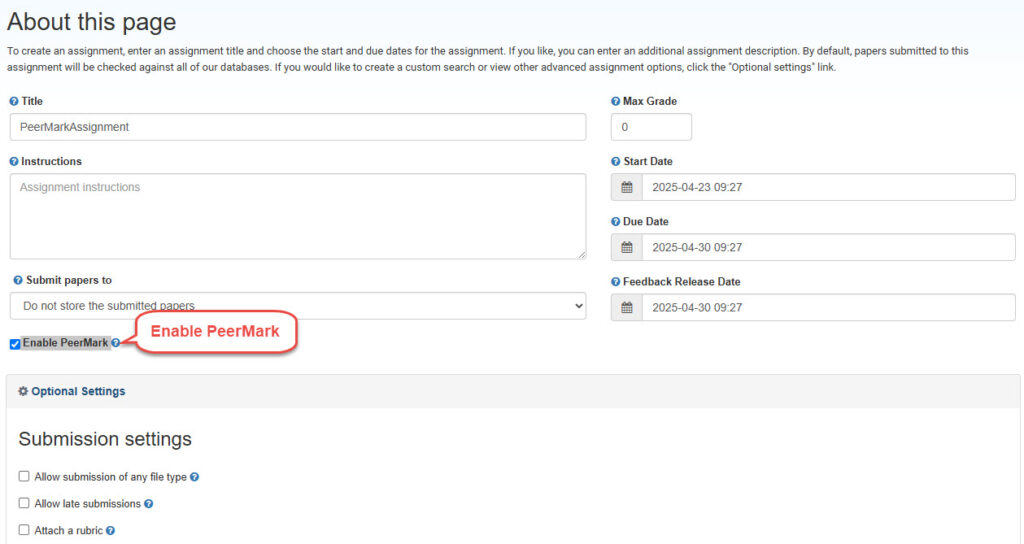Click the Title input containing PeerMarkAssignment
The width and height of the screenshot is (1024, 544).
(298, 127)
